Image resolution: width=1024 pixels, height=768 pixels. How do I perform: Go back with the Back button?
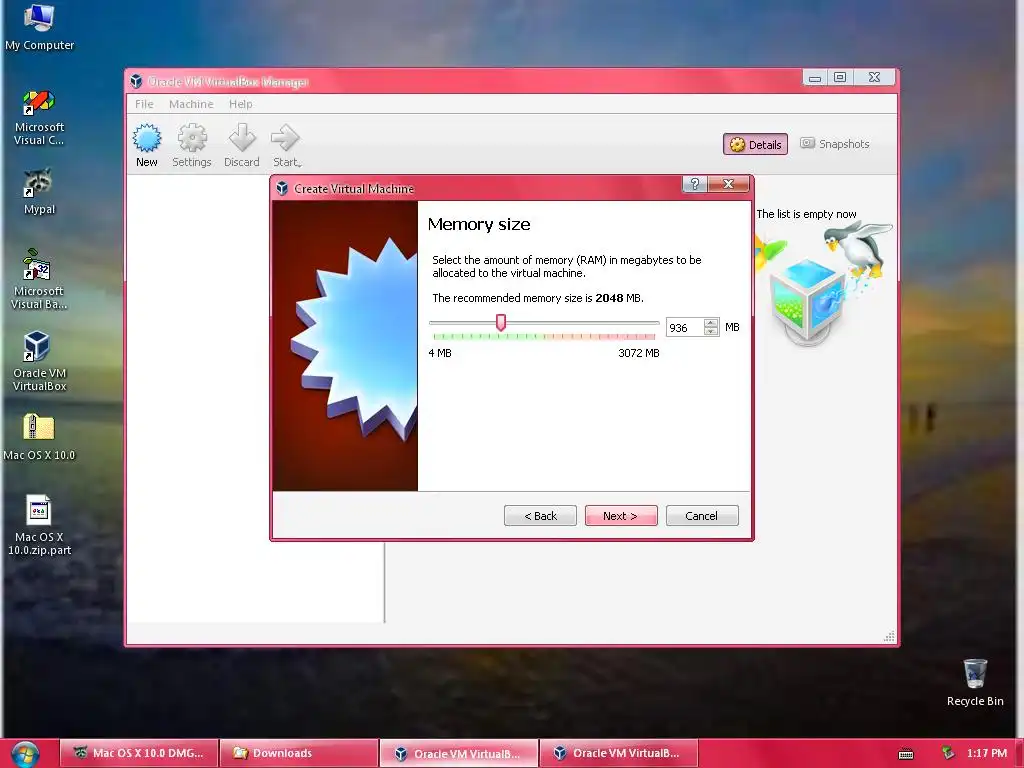540,516
